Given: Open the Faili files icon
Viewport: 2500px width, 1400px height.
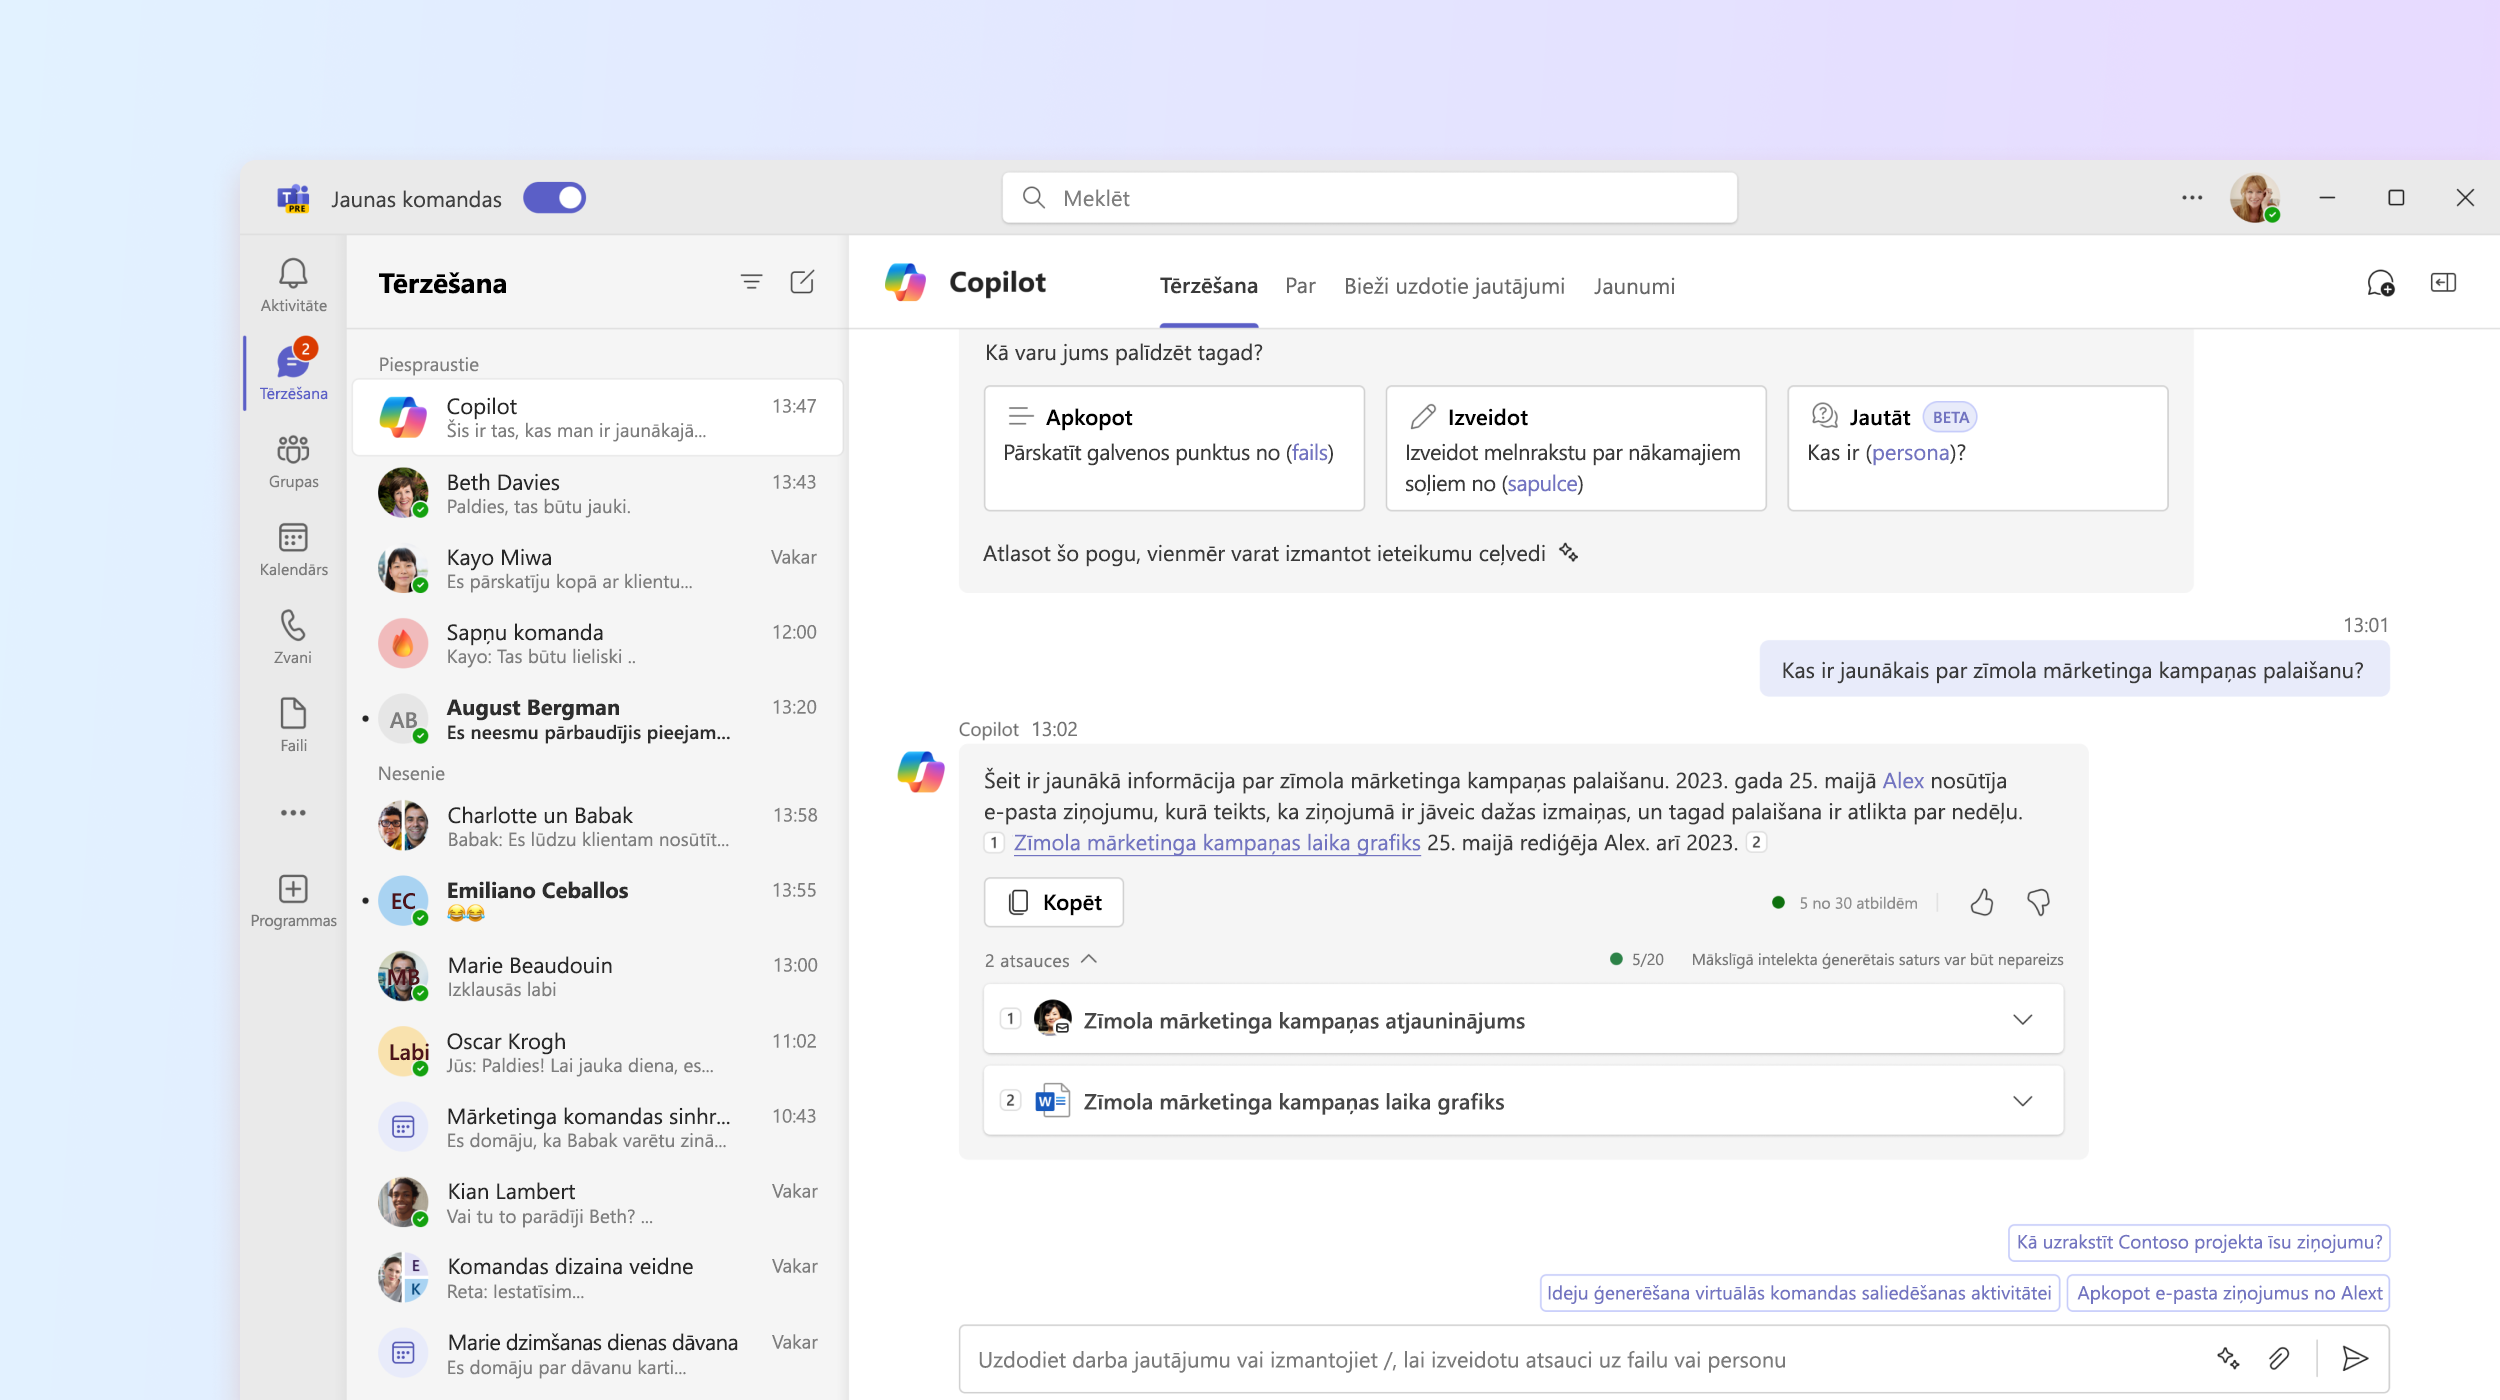Looking at the screenshot, I should [293, 714].
